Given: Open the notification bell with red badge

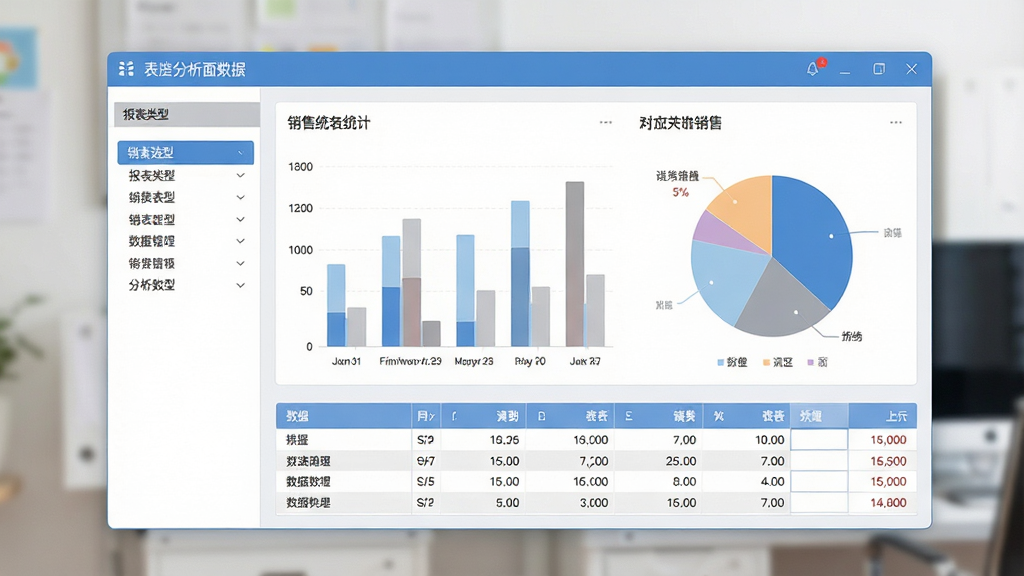Looking at the screenshot, I should 814,68.
